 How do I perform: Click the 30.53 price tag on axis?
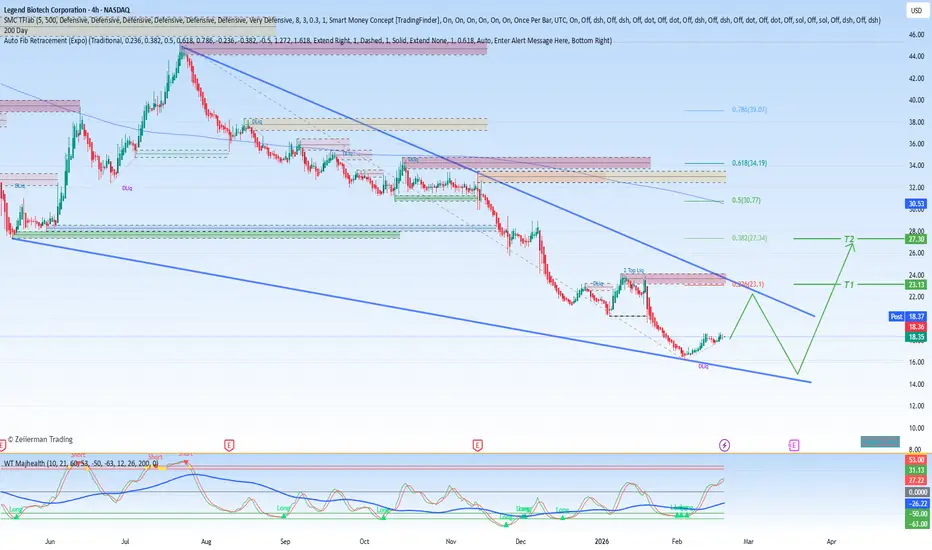coord(915,204)
